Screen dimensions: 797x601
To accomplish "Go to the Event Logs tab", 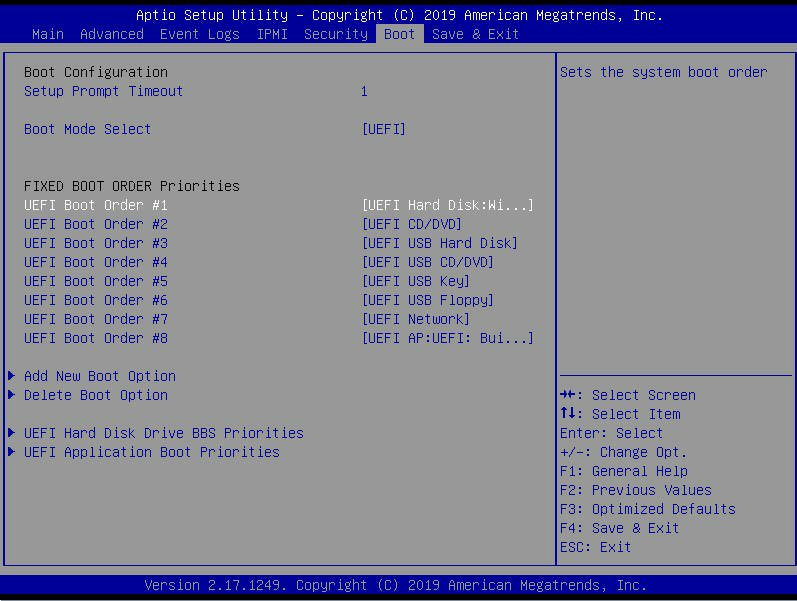I will coord(199,34).
